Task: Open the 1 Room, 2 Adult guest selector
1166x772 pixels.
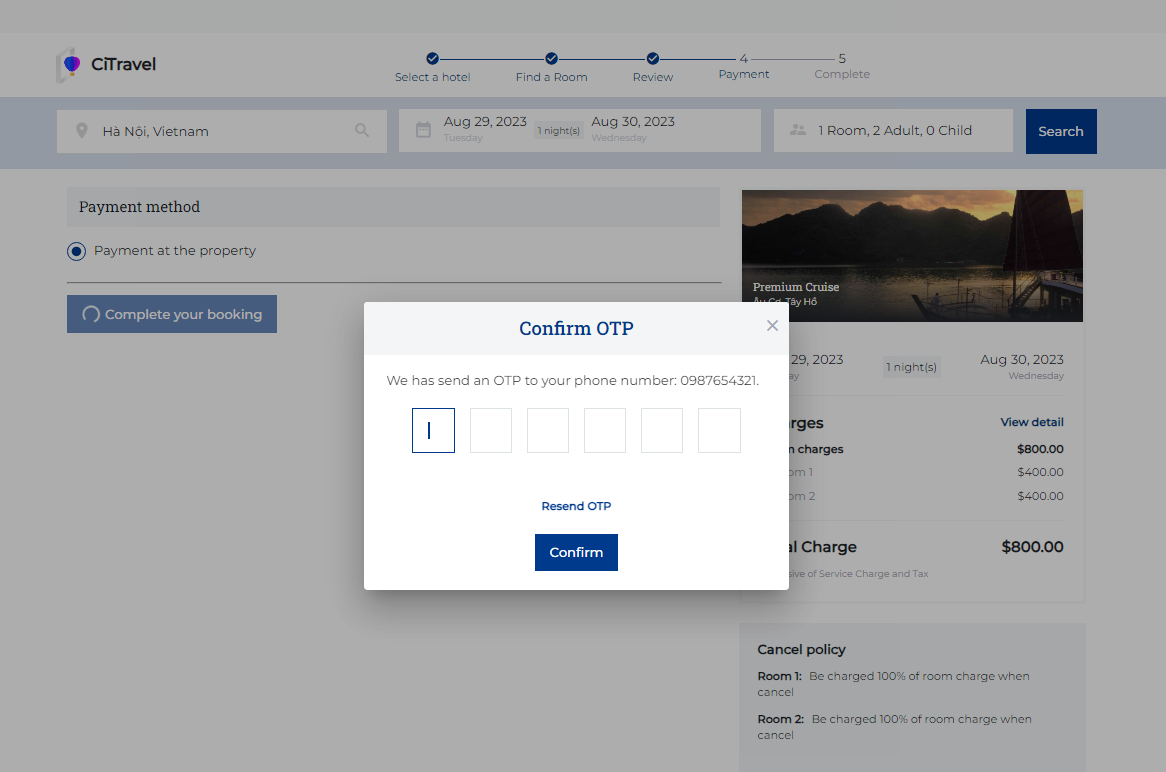Action: (x=894, y=130)
